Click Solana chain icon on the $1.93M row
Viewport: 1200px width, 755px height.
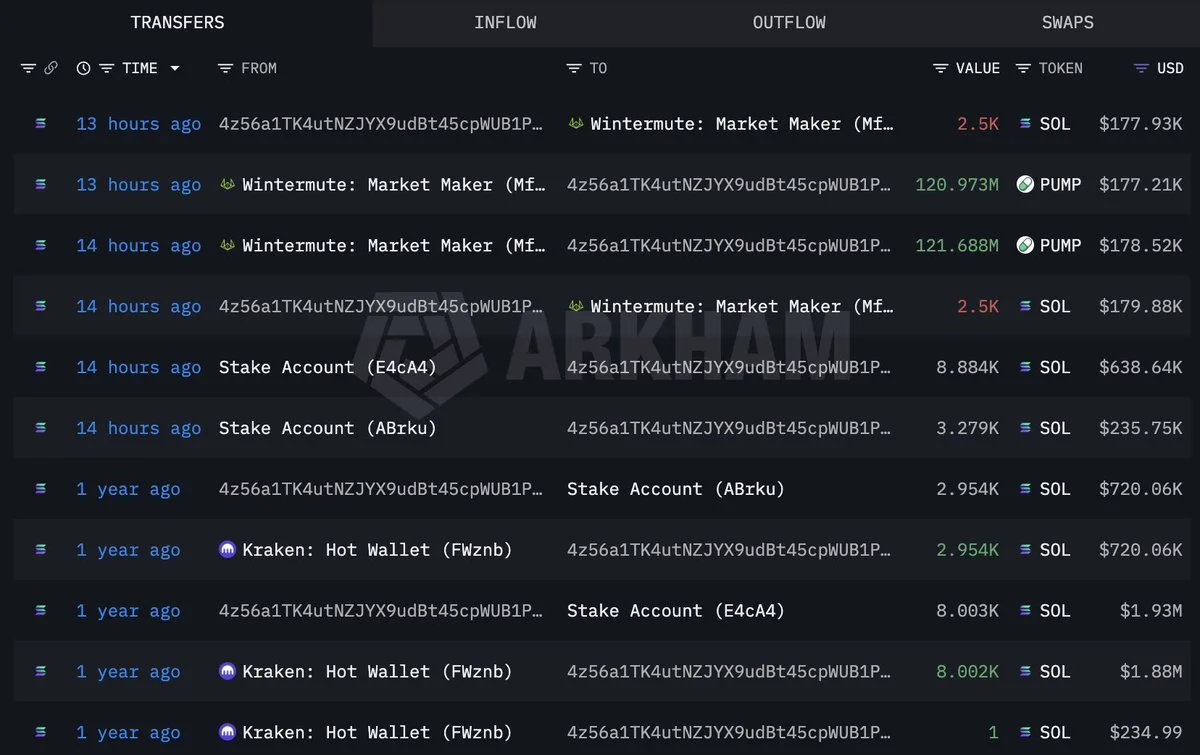(40, 611)
